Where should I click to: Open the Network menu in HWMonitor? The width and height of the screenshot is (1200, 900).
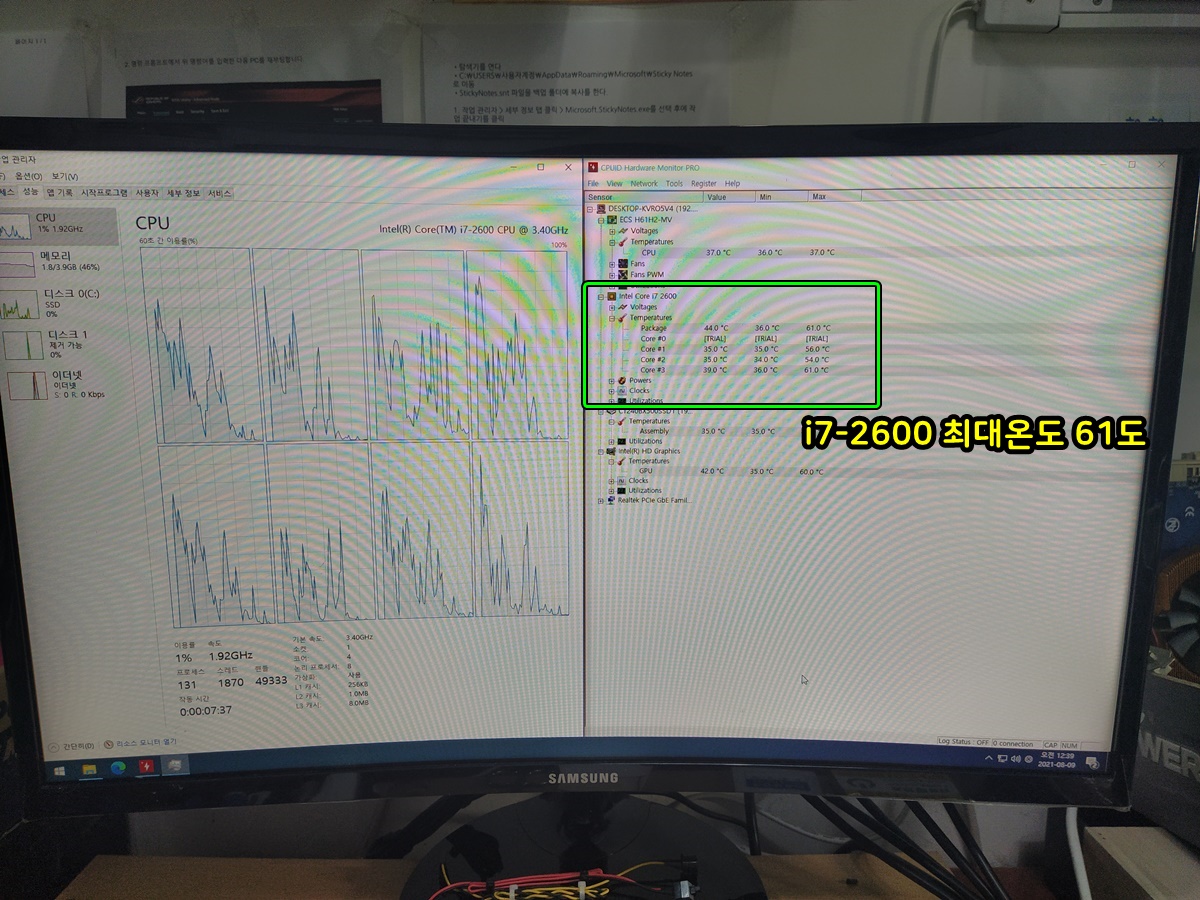pos(644,184)
